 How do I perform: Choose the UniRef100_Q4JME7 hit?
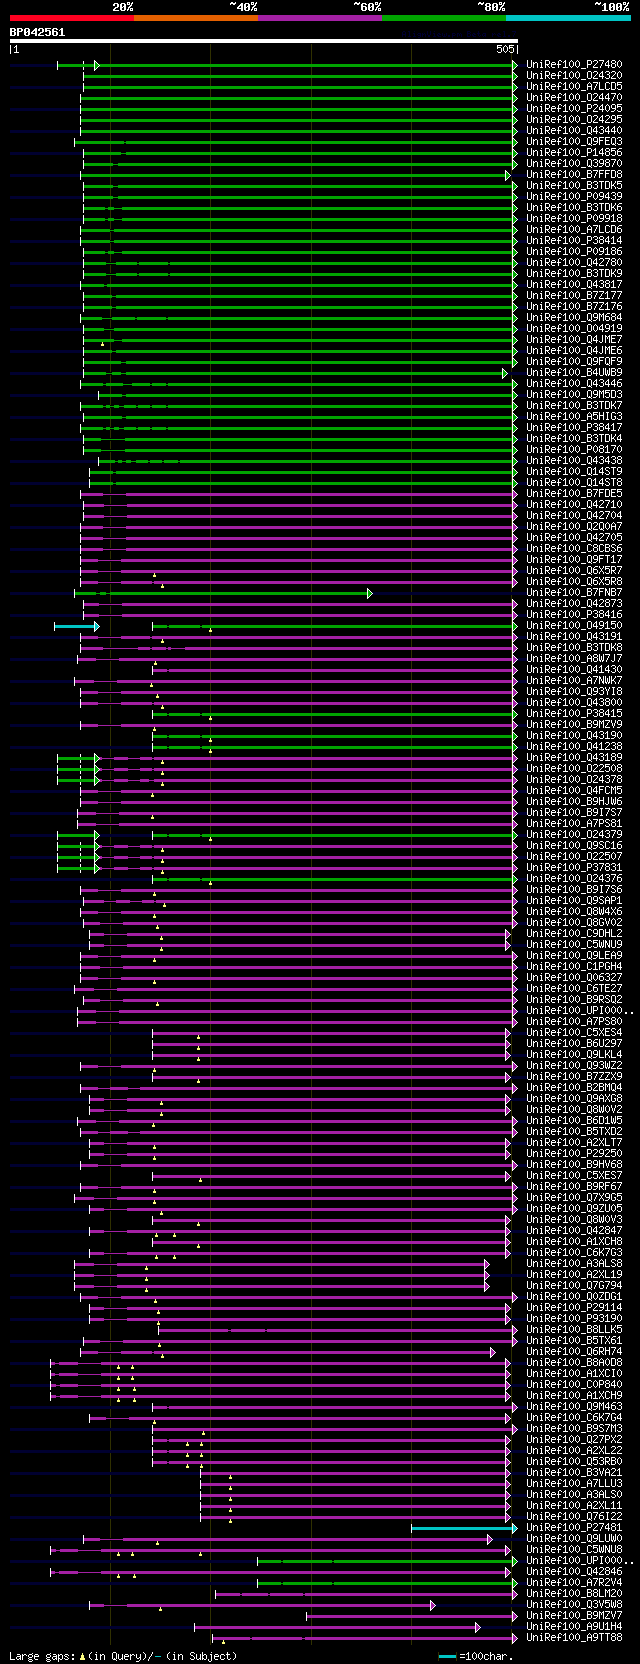[x=574, y=340]
